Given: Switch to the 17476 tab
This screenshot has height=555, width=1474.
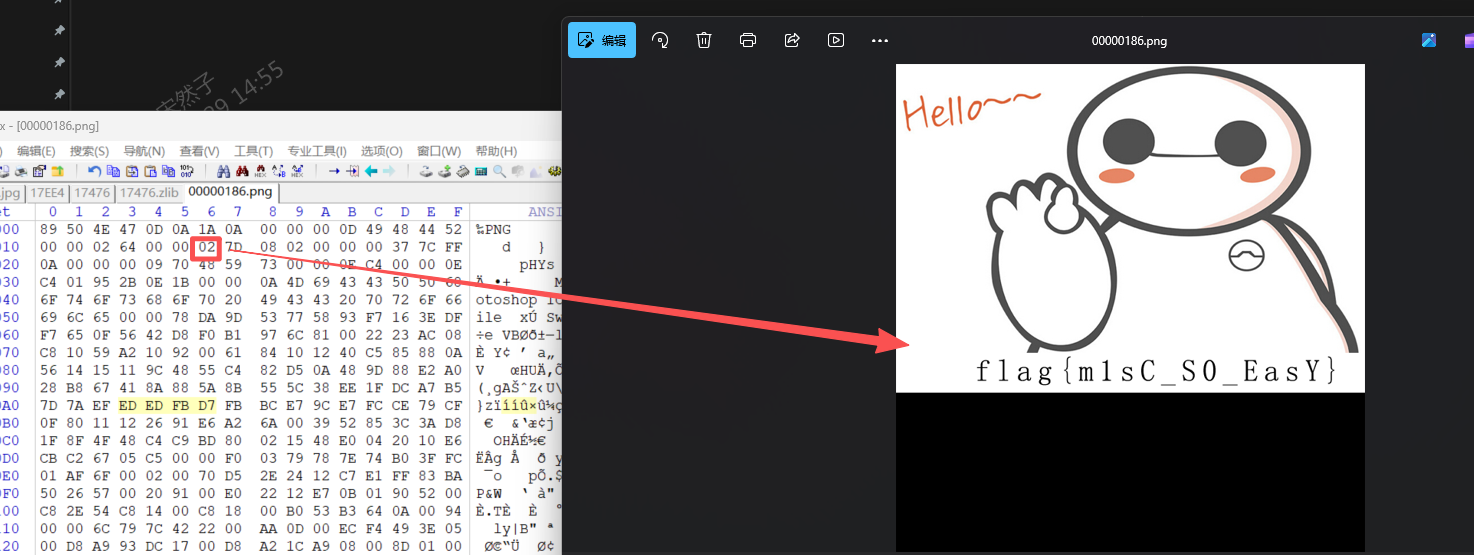Looking at the screenshot, I should (x=92, y=193).
